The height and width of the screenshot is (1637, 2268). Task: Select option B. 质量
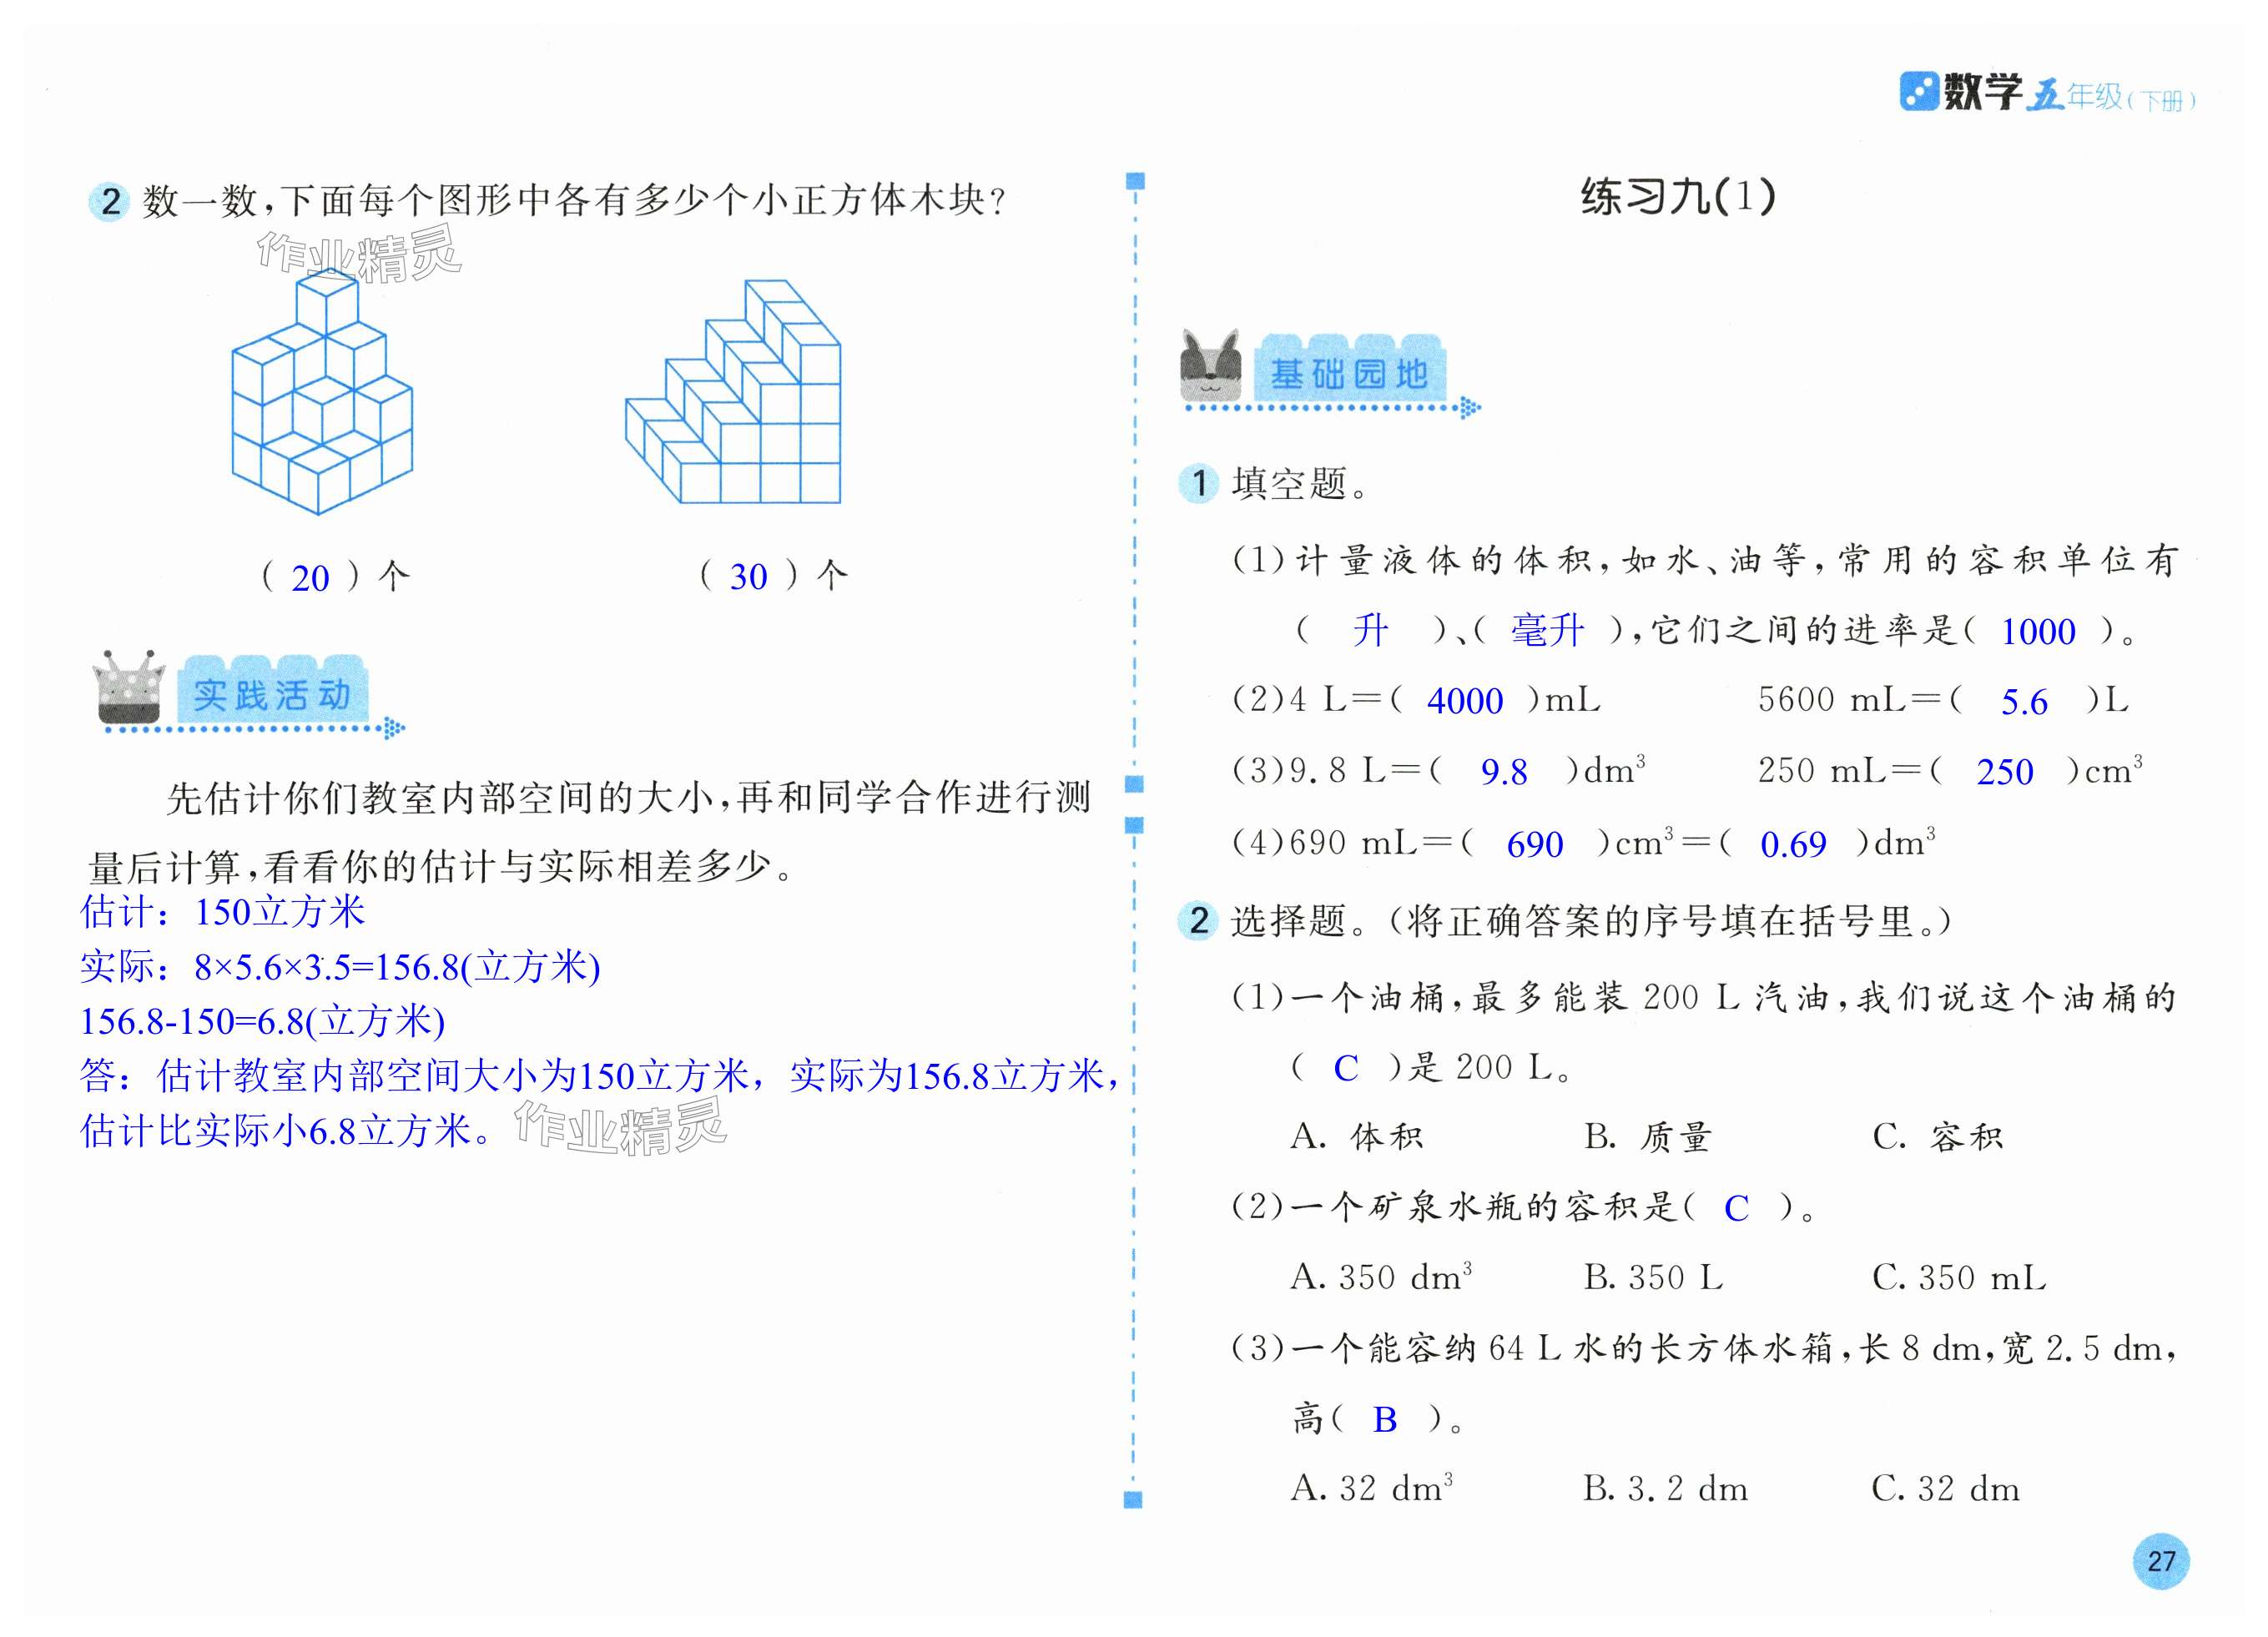1648,1137
